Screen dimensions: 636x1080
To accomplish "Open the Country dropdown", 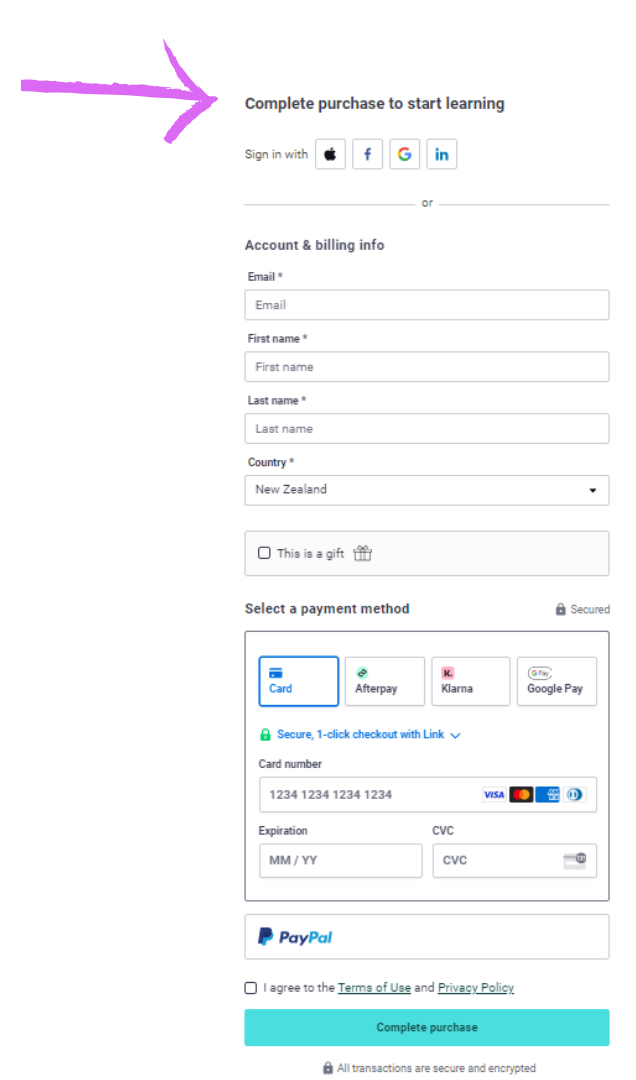I will (427, 490).
